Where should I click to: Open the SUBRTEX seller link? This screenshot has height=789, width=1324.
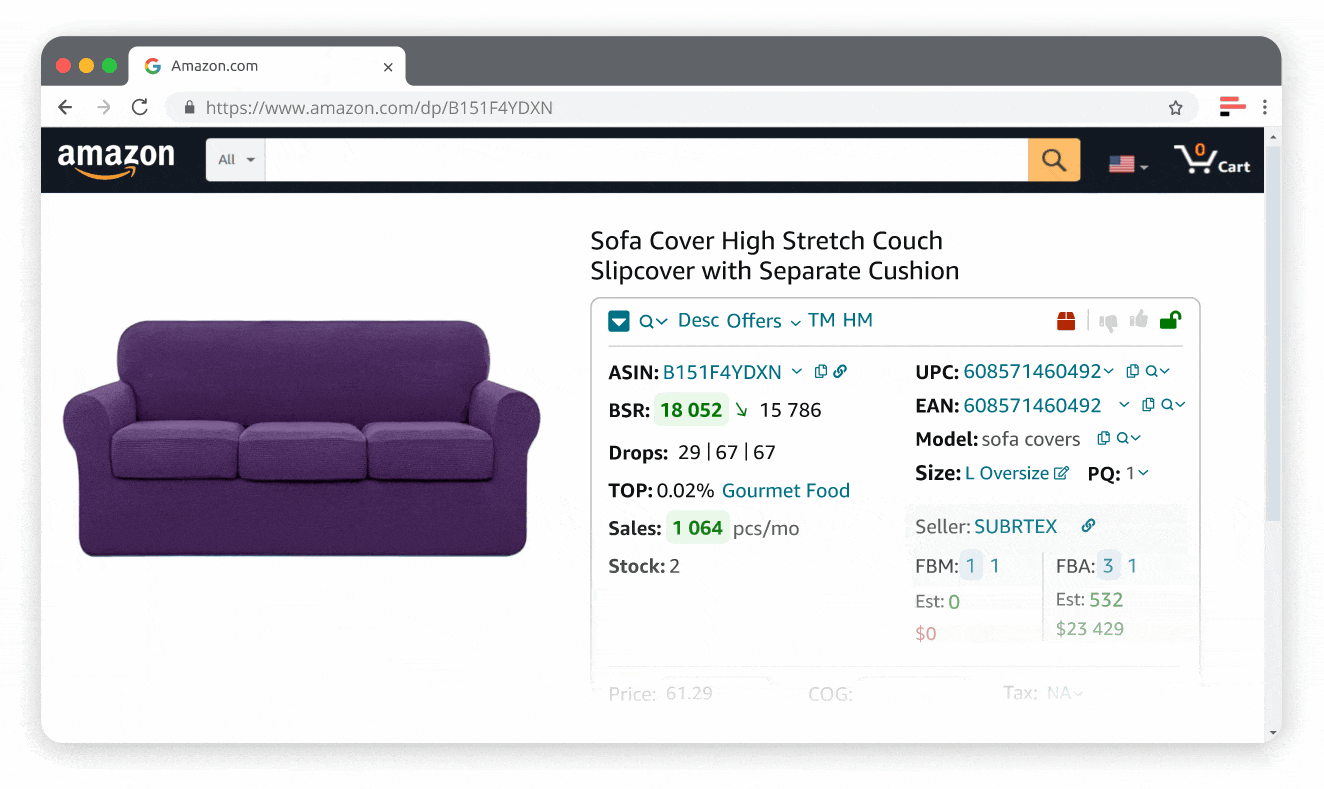pyautogui.click(x=1016, y=526)
